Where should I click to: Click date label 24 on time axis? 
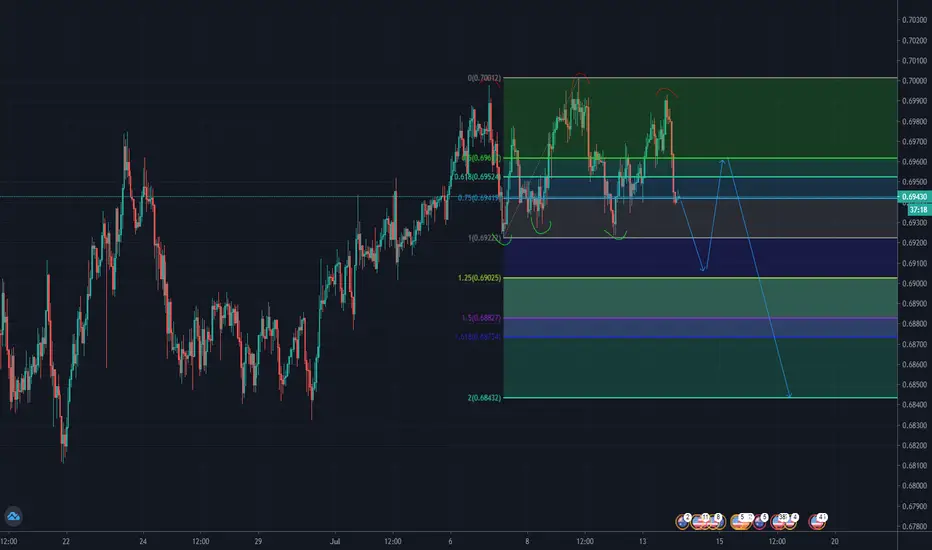(143, 541)
